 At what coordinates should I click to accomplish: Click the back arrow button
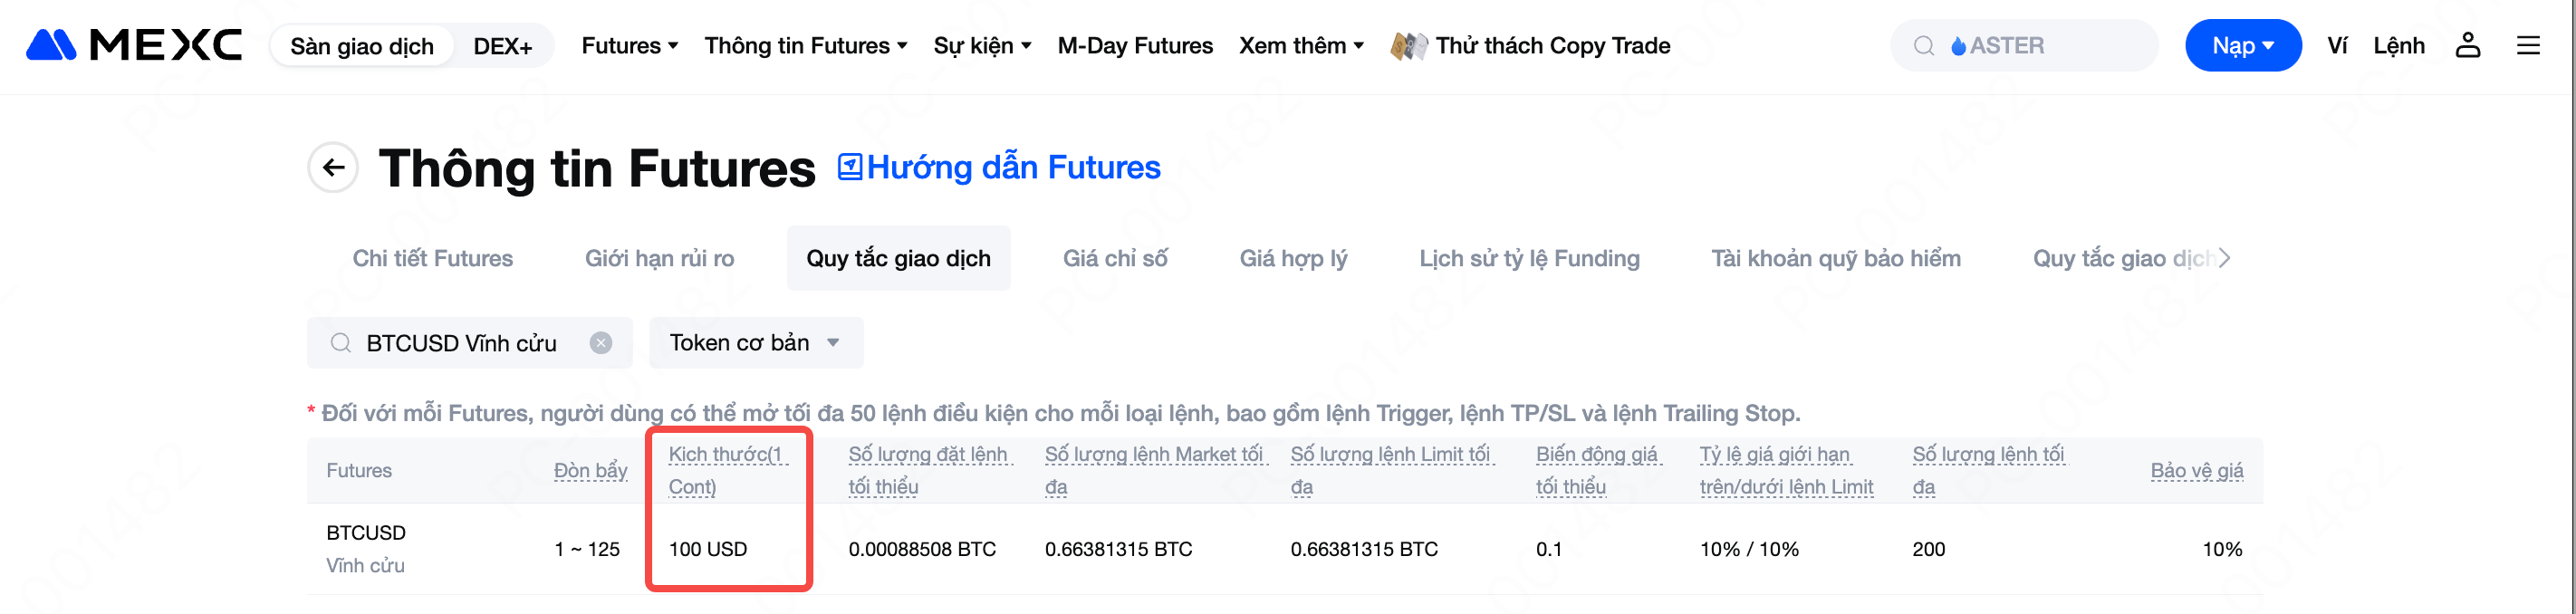pos(334,168)
